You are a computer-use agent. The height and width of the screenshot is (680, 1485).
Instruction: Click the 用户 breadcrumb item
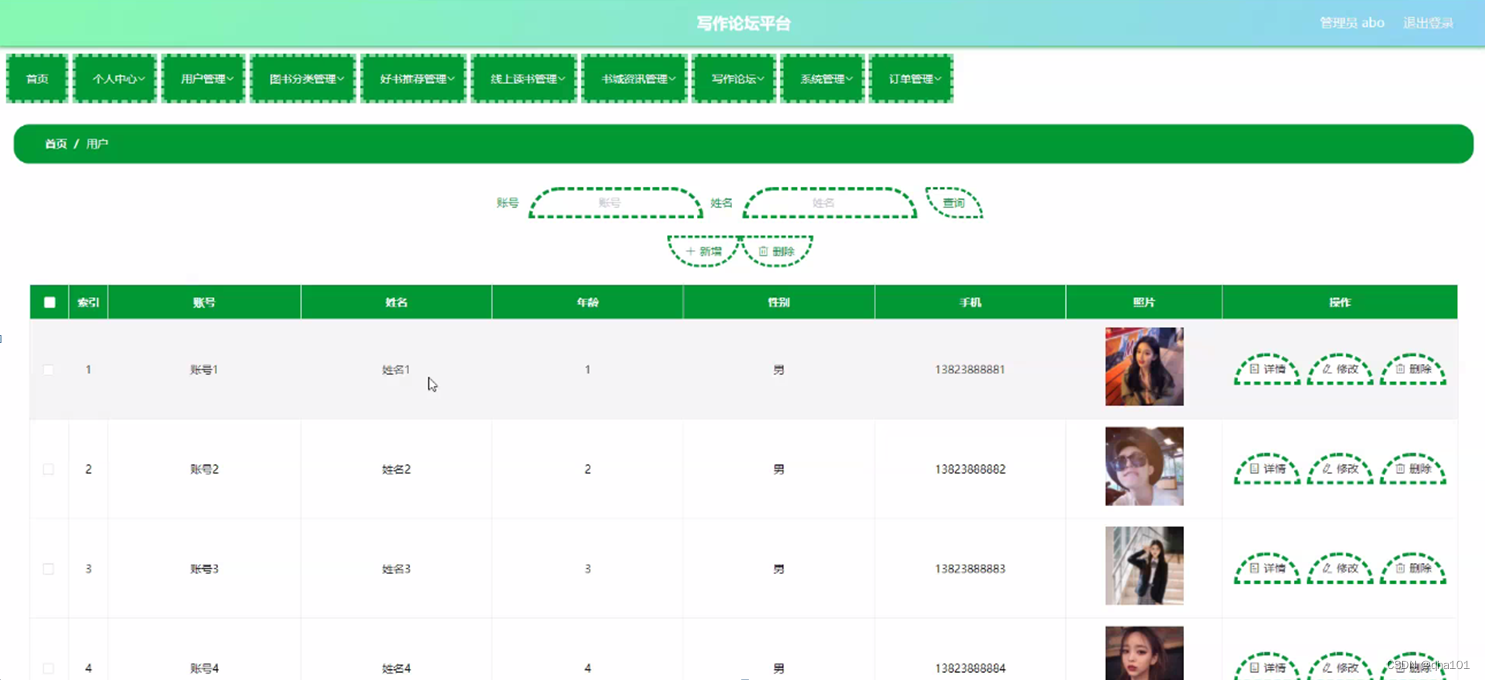(97, 144)
